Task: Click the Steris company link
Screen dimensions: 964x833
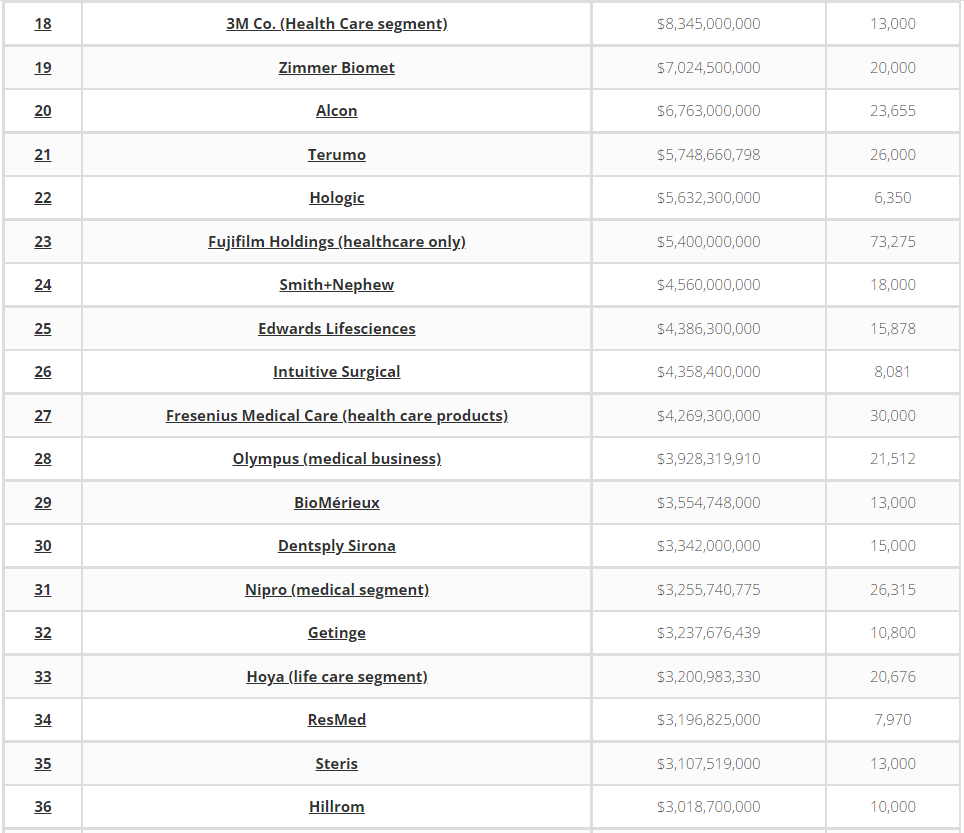Action: [x=336, y=764]
